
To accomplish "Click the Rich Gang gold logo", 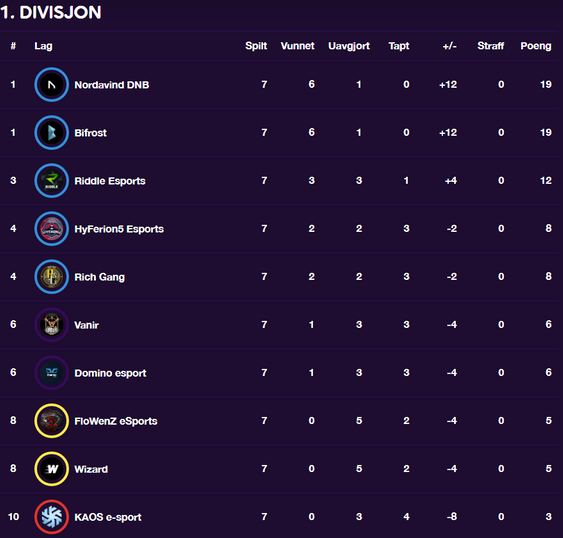I will coord(51,277).
